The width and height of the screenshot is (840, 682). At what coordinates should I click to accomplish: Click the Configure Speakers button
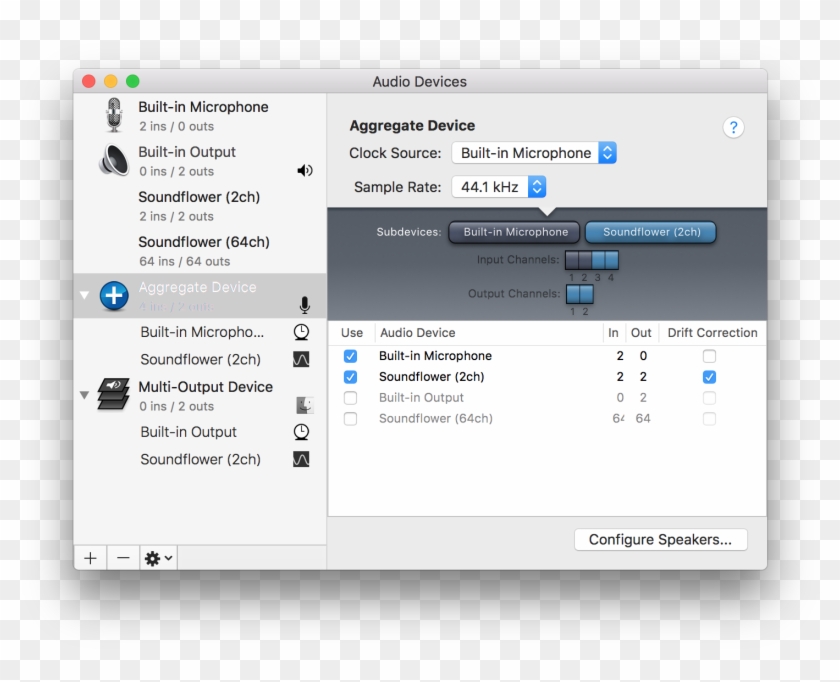coord(660,539)
